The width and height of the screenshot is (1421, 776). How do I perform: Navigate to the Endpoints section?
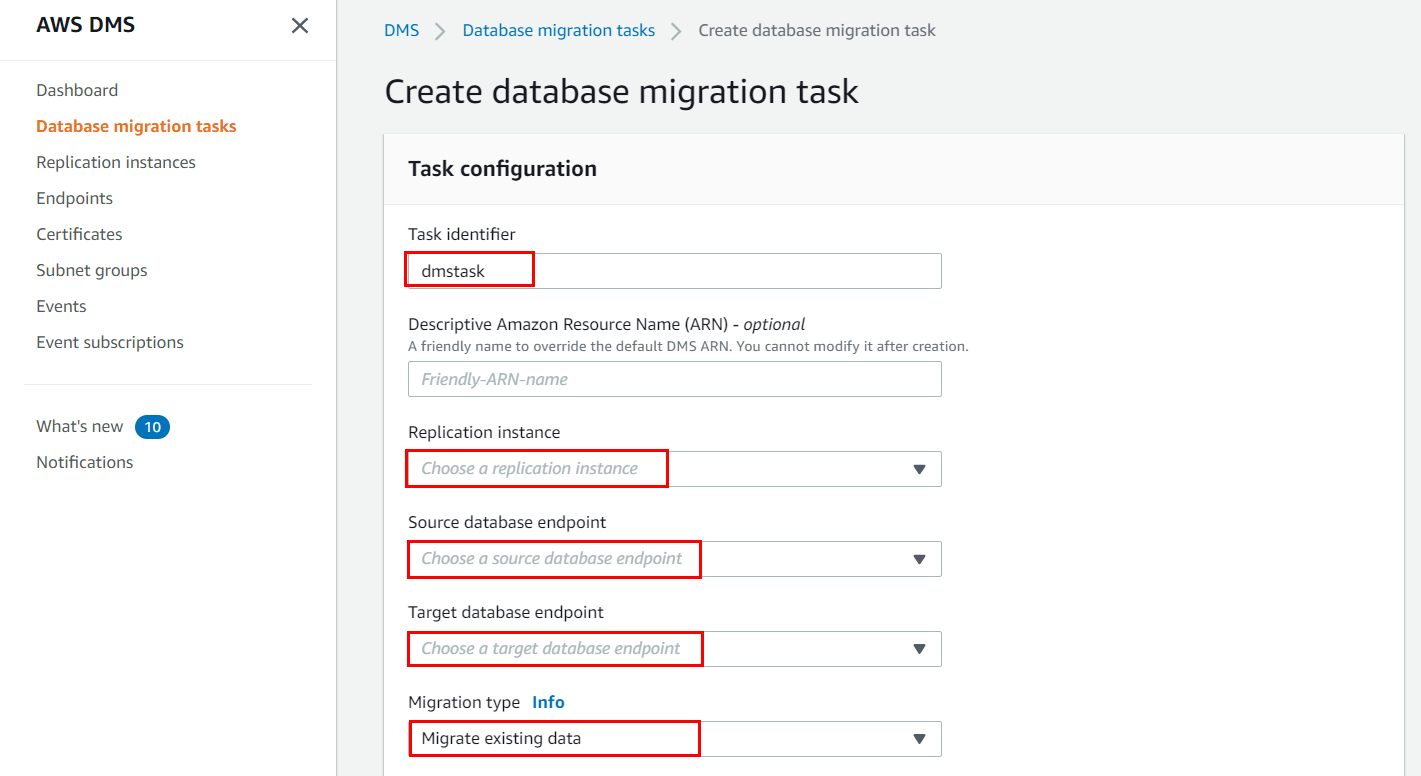click(x=74, y=197)
